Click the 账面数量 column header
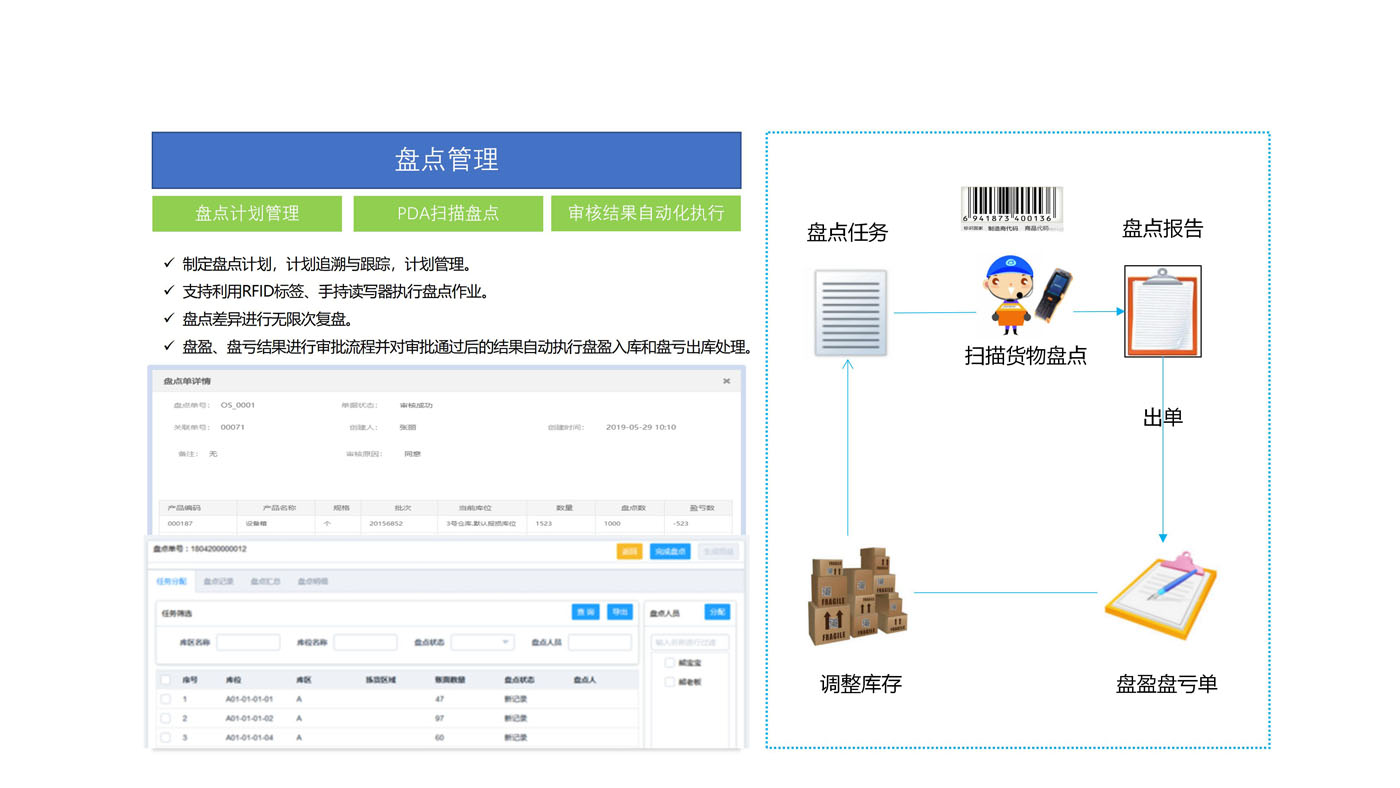 [451, 680]
